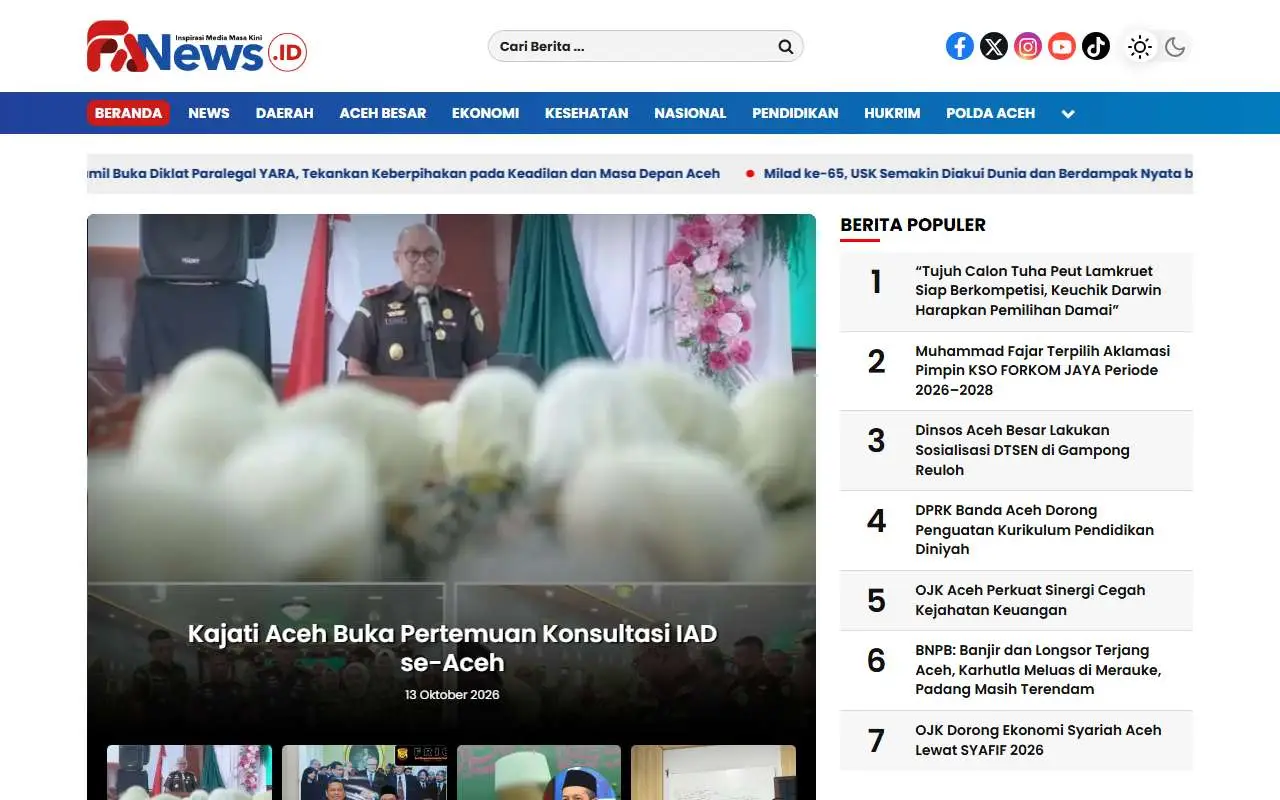Open headline Kajati Aceh Buka Pertemuan Konsultasi IAD
The image size is (1280, 800).
[x=452, y=648]
